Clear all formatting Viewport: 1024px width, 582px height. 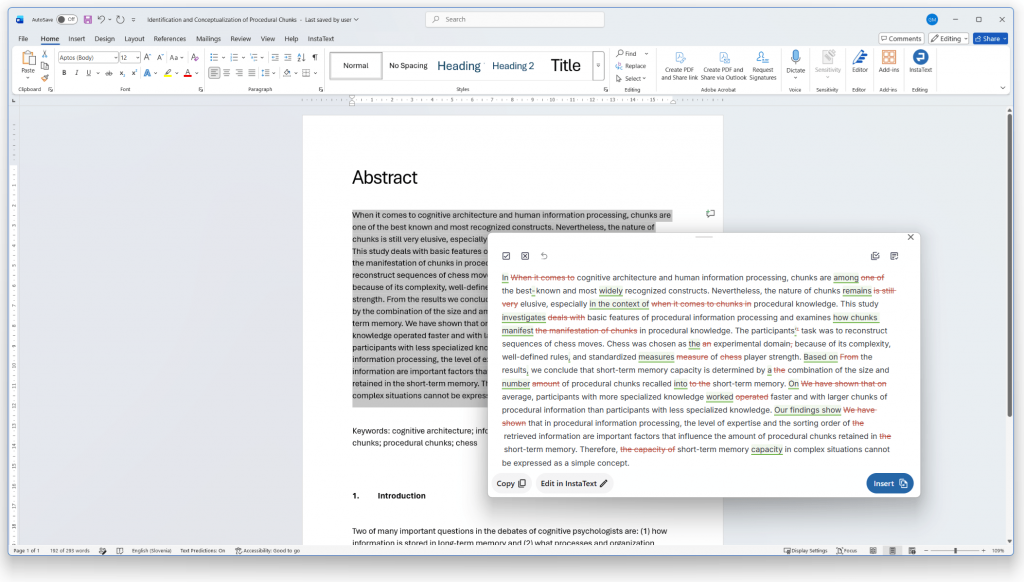coord(195,57)
